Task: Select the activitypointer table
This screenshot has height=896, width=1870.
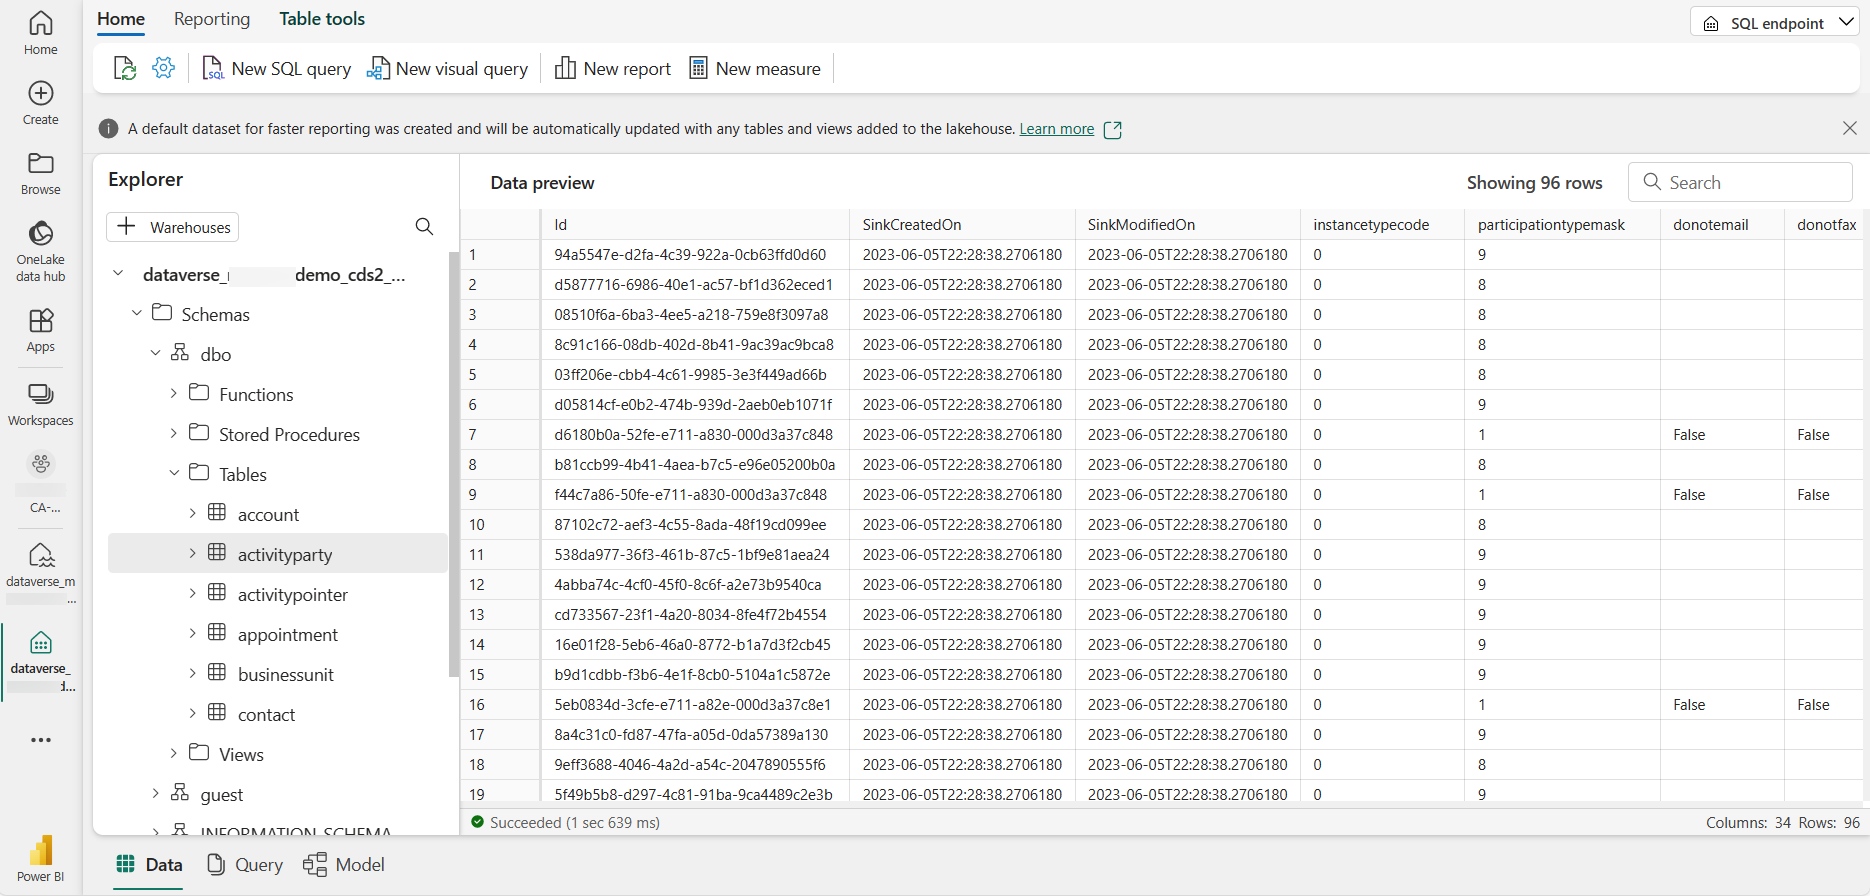Action: (x=292, y=594)
